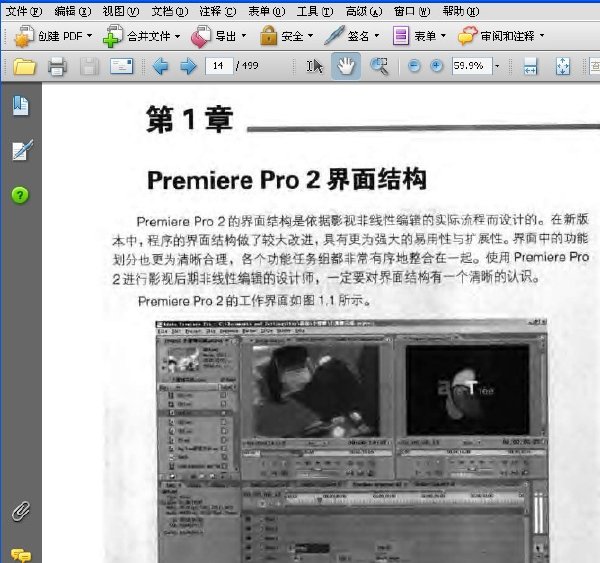Viewport: 600px width, 563px height.
Task: Click the 表单 toolbar icon
Action: point(401,36)
